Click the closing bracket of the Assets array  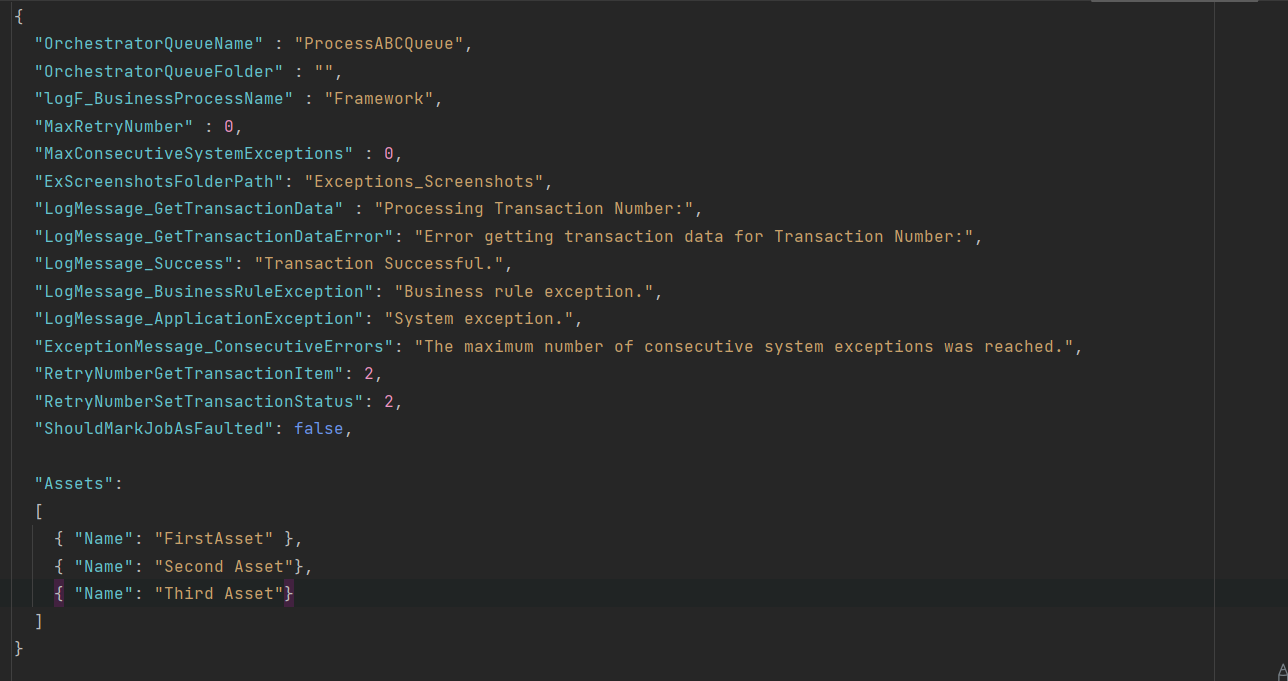[40, 620]
